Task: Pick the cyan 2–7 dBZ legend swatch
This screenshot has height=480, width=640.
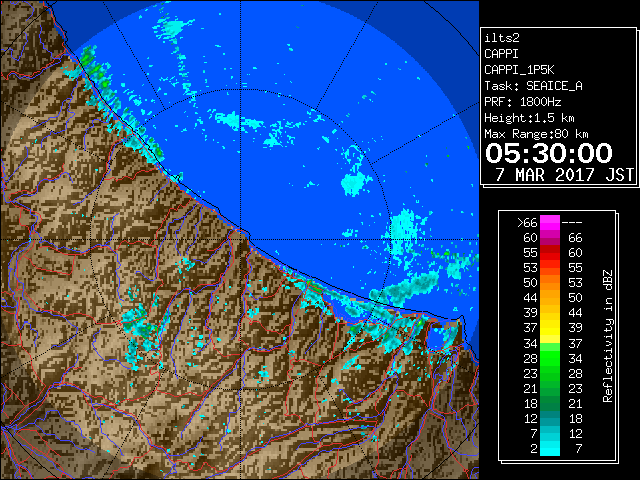Action: [x=550, y=448]
